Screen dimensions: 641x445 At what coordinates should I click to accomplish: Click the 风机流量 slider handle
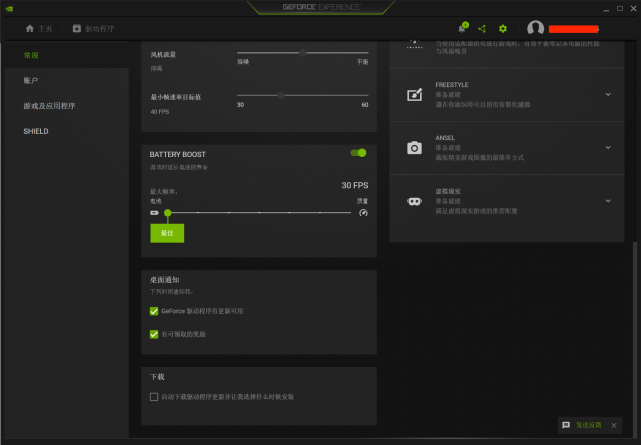pos(303,52)
